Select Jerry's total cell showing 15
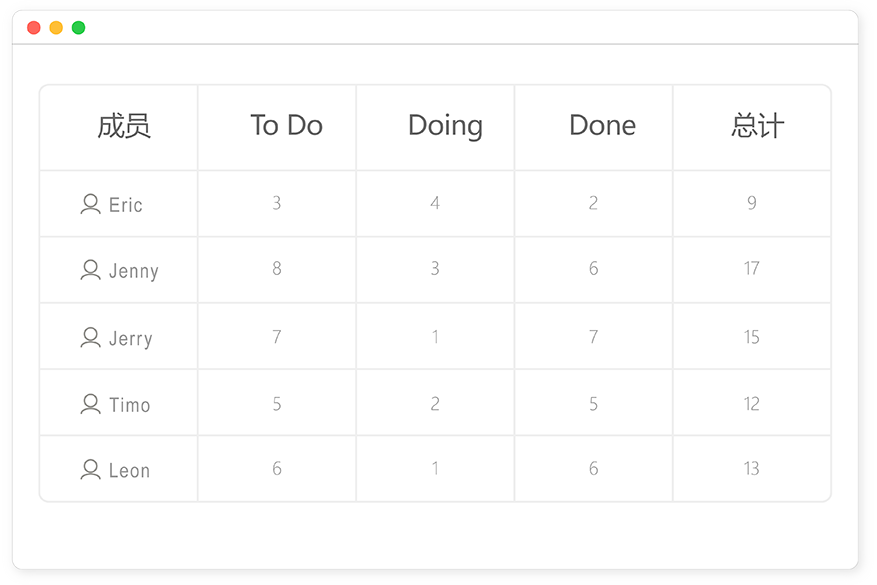Screen dimensions: 877x585 coord(752,336)
